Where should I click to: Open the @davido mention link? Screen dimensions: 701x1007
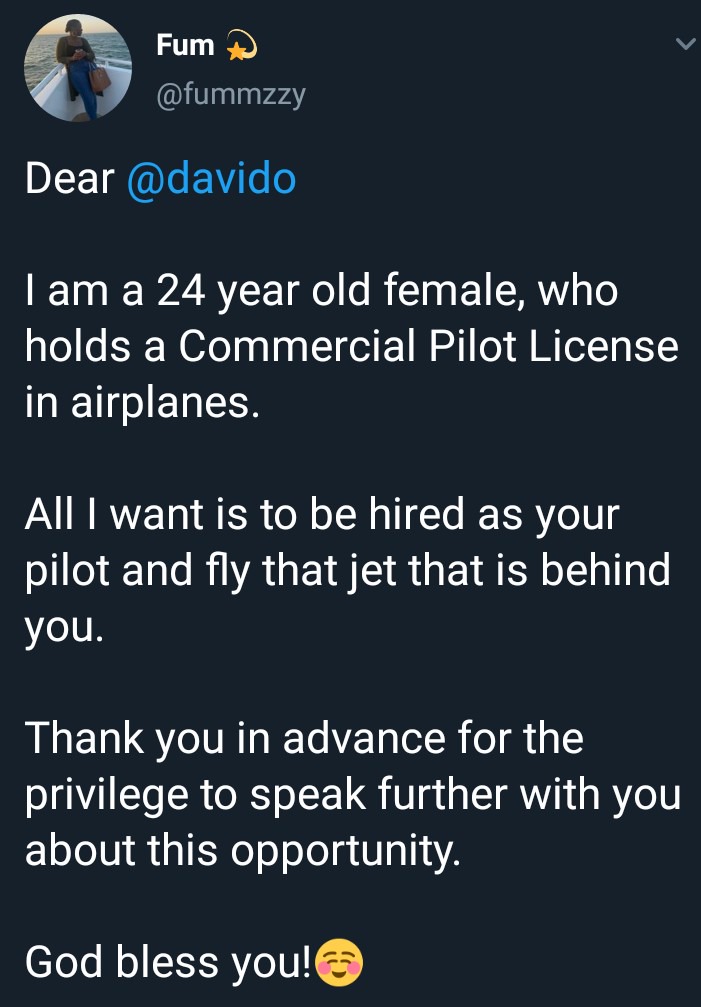[x=211, y=179]
